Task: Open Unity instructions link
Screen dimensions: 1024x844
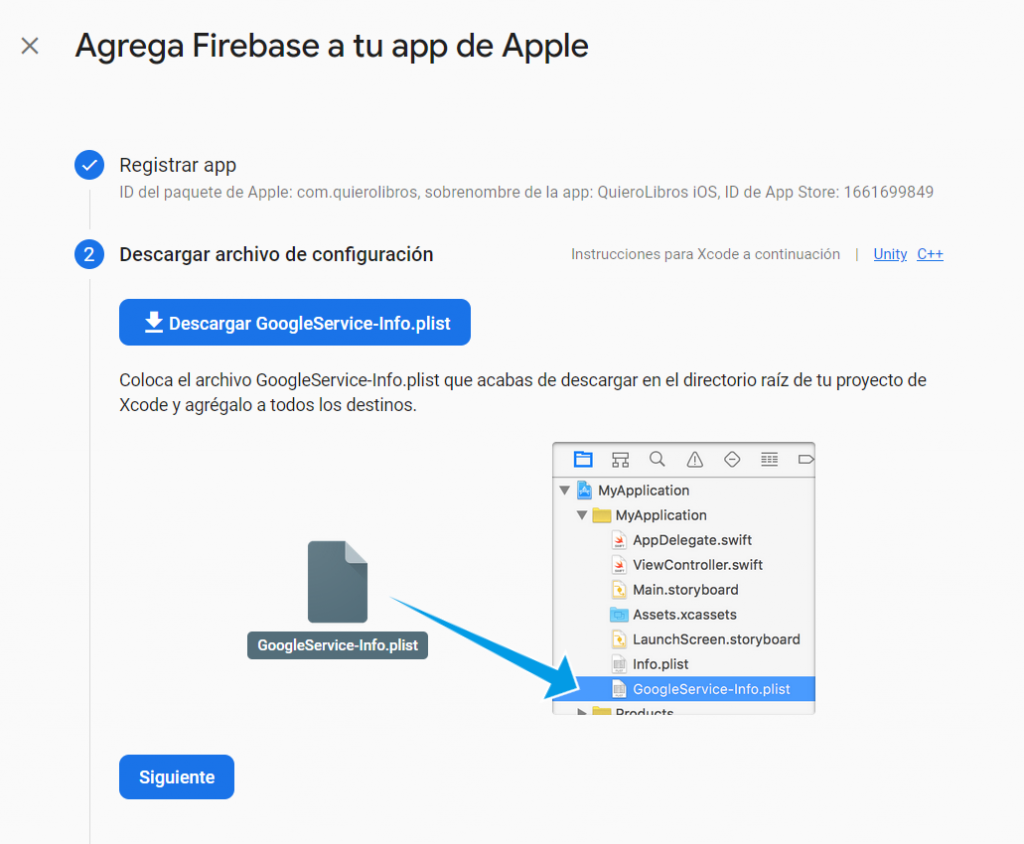Action: tap(890, 254)
